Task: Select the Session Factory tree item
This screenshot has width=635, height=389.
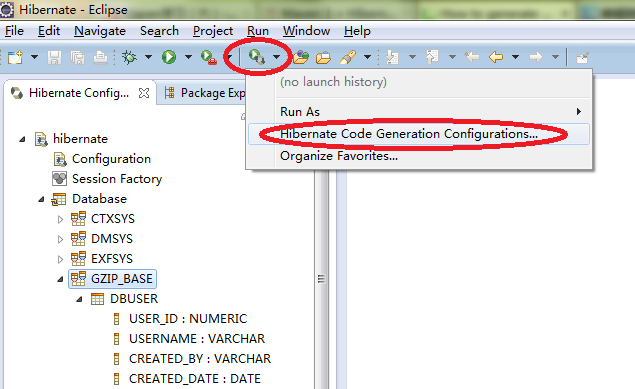Action: point(117,179)
